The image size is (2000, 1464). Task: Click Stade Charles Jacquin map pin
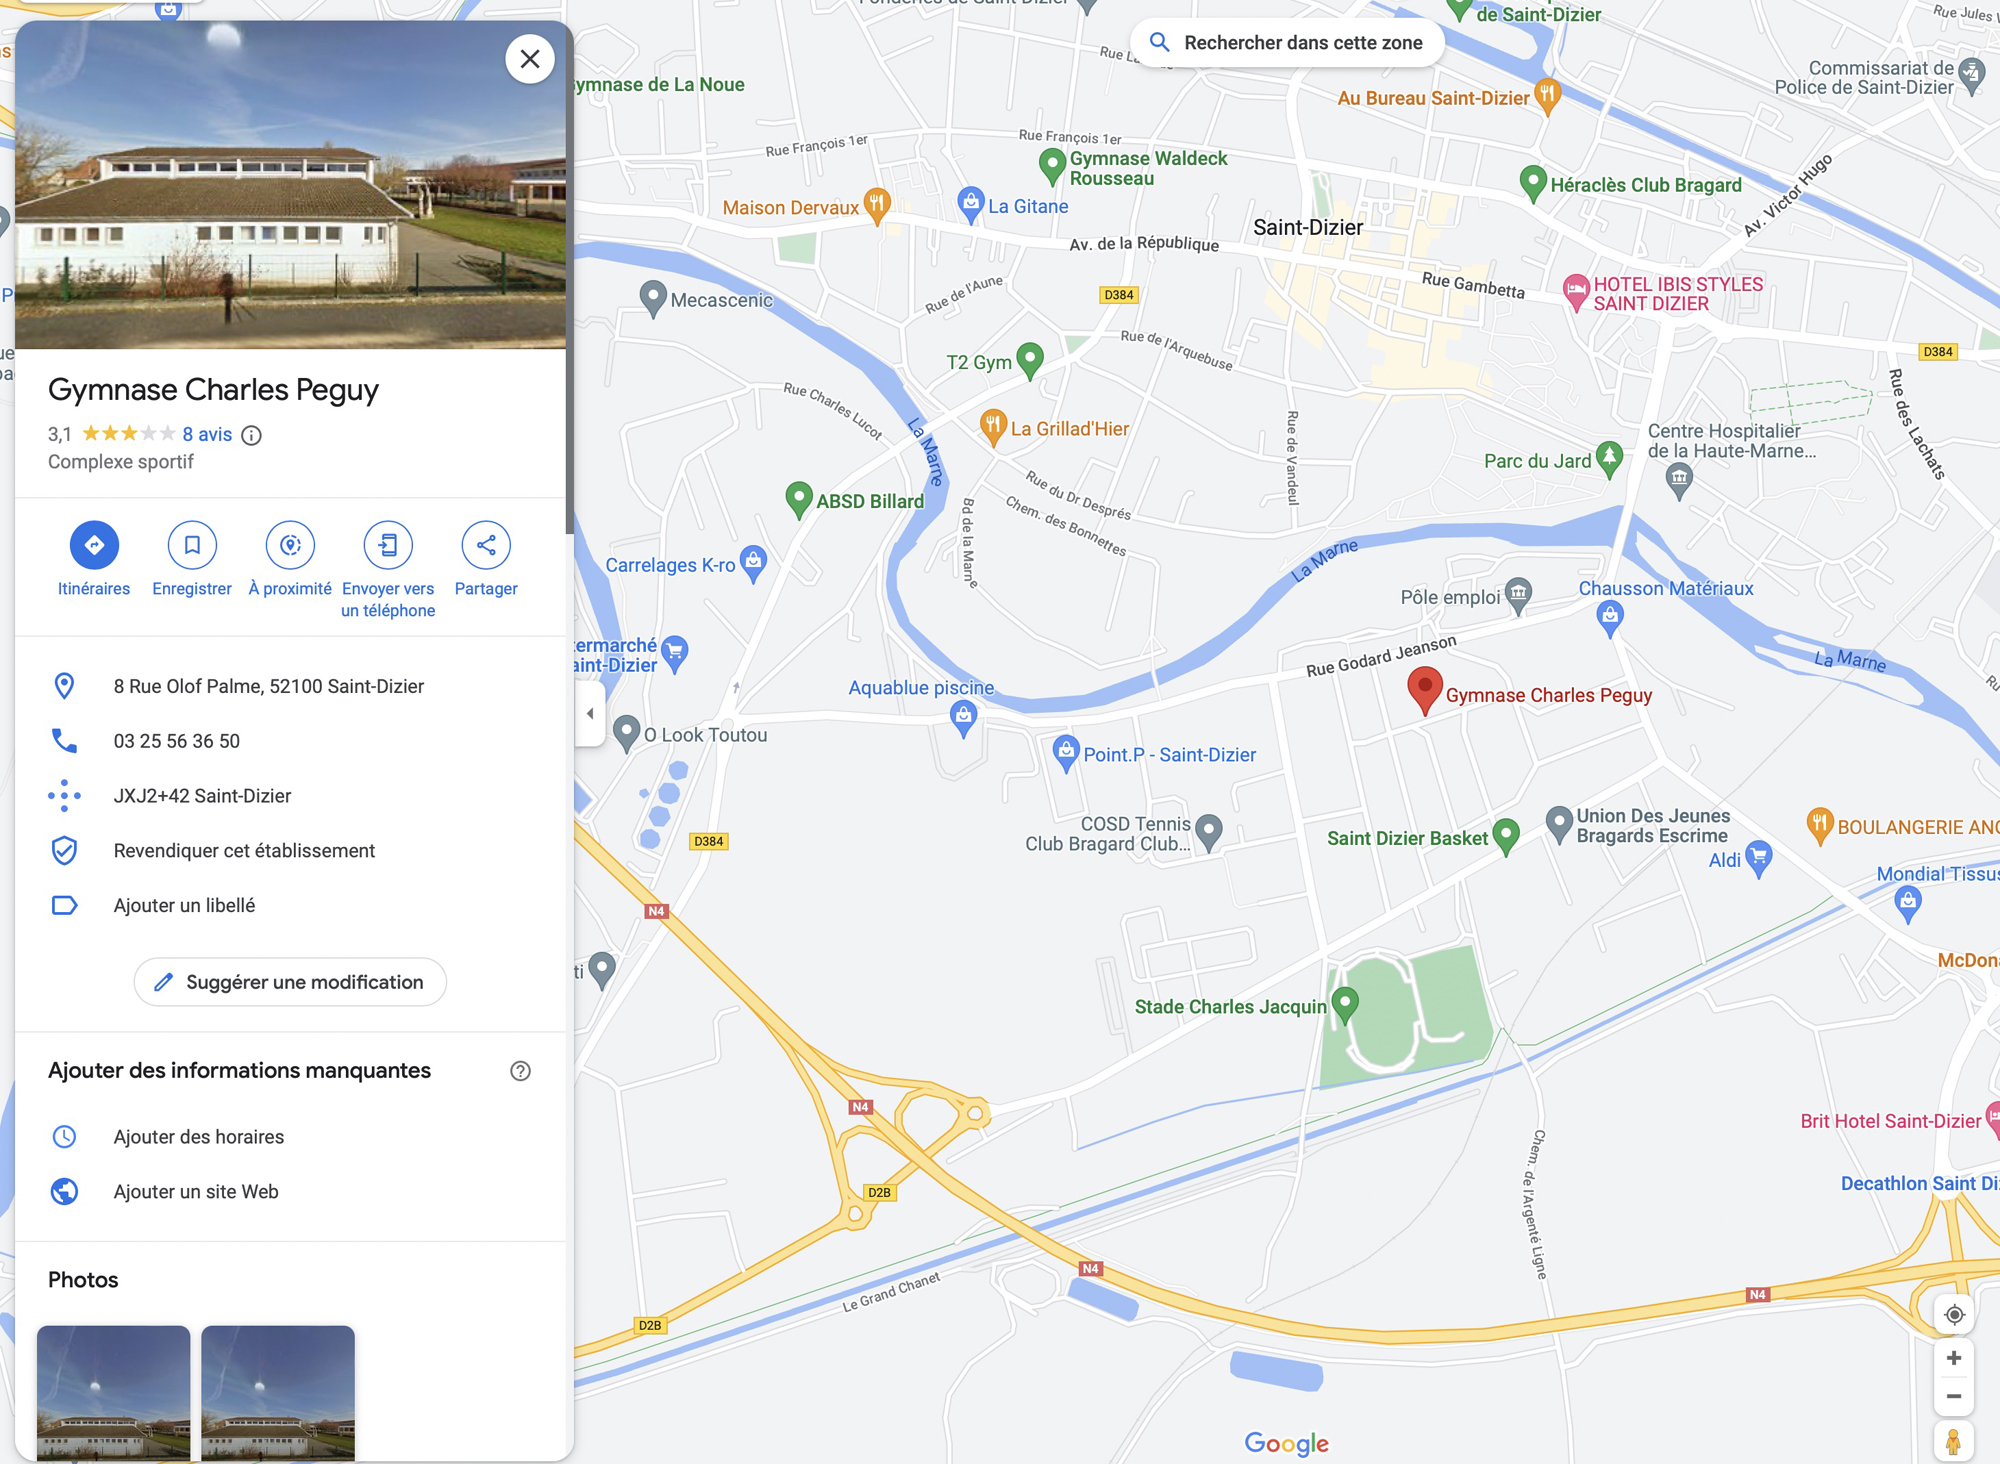(x=1345, y=1005)
